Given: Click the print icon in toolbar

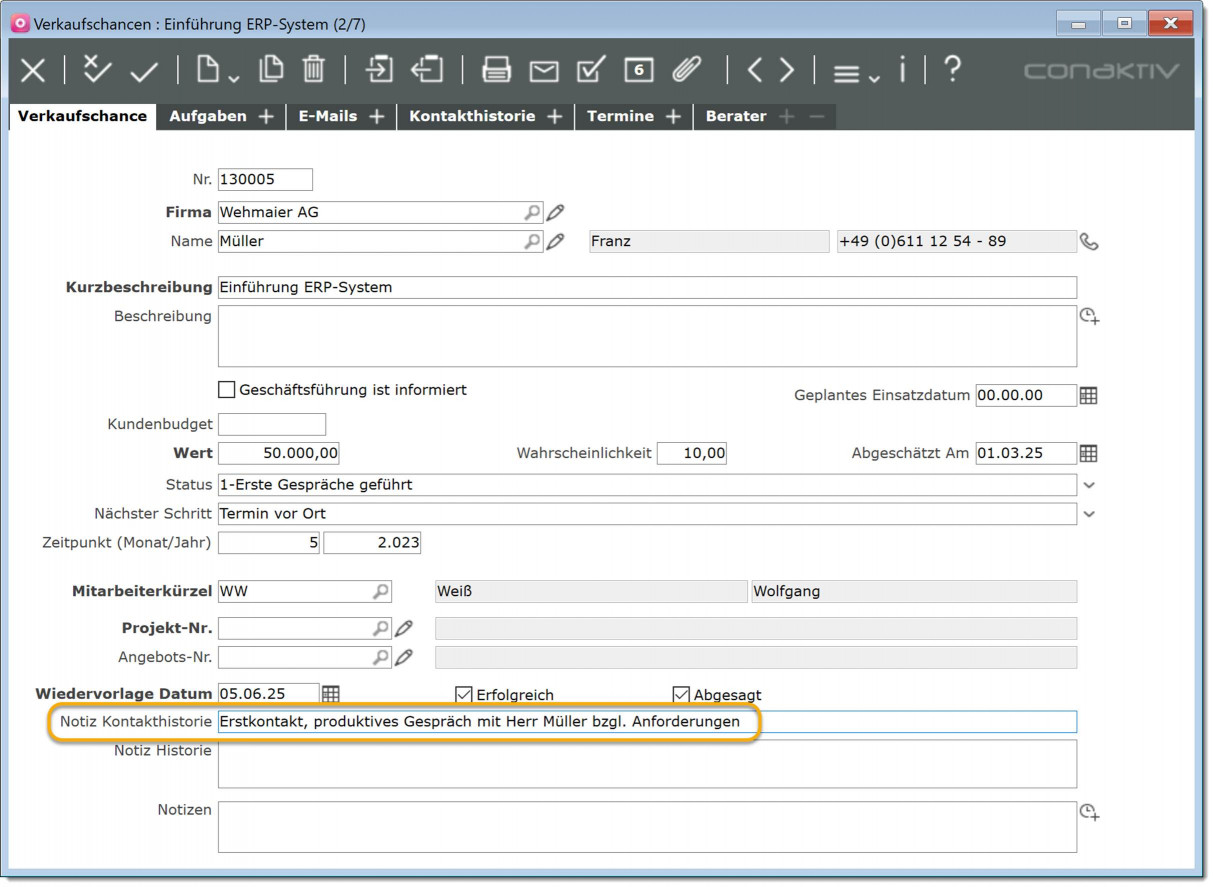Looking at the screenshot, I should tap(496, 70).
